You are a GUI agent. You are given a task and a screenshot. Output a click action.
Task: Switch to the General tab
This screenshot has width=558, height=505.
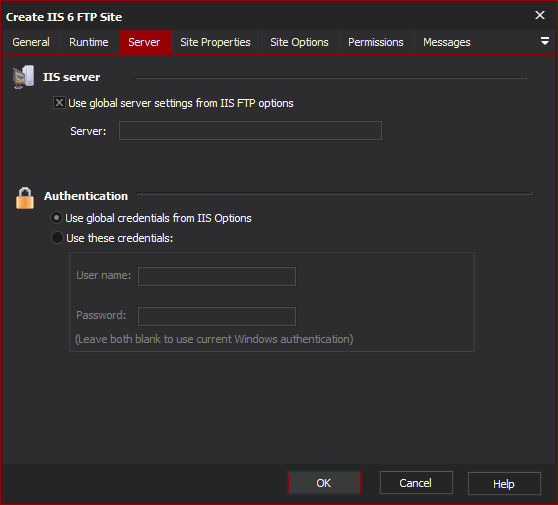coord(31,42)
